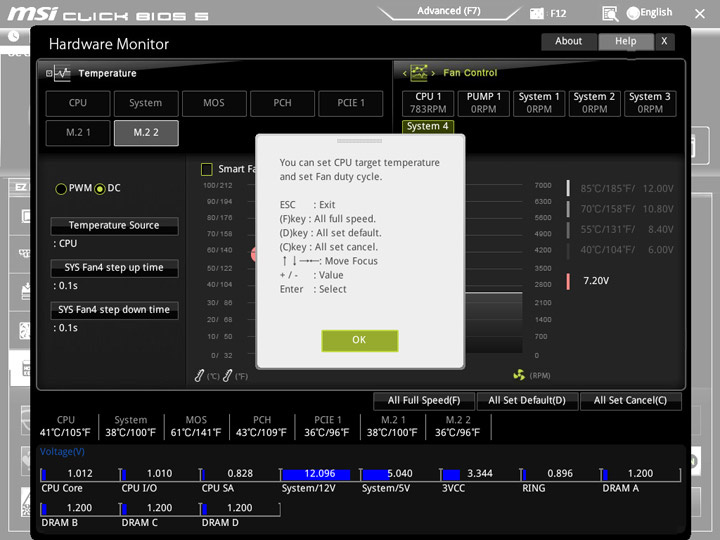
Task: Toggle the Smart Fan checkbox
Action: [x=207, y=169]
